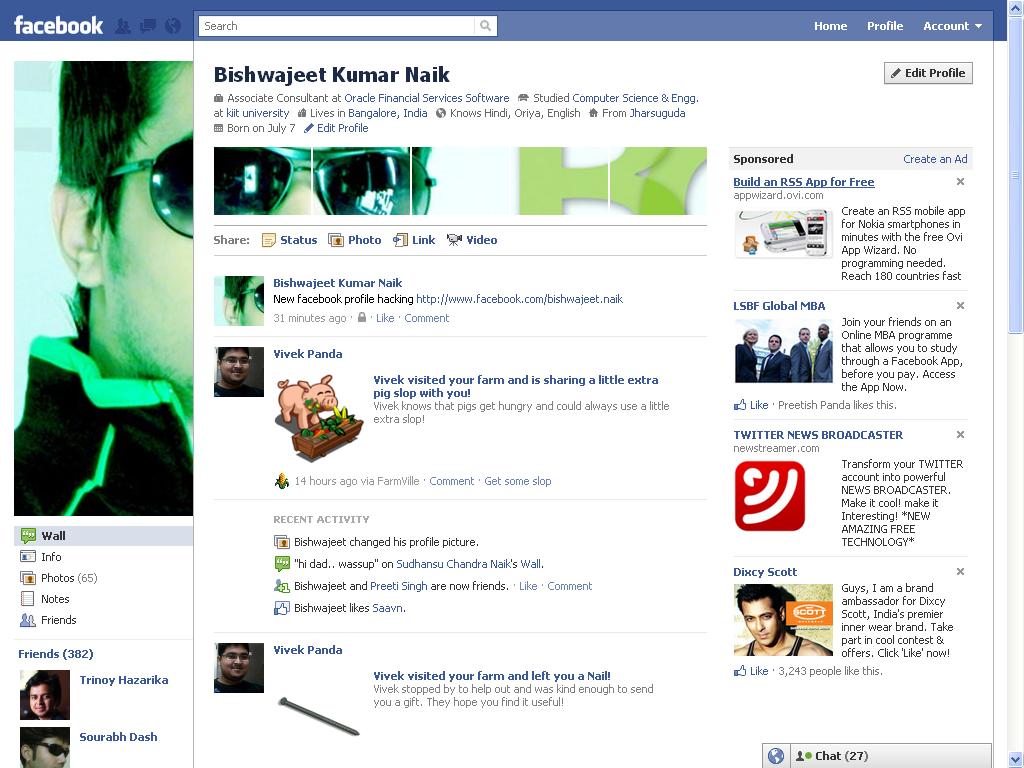Open the notifications globe icon in header
This screenshot has height=768, width=1024.
pyautogui.click(x=173, y=26)
